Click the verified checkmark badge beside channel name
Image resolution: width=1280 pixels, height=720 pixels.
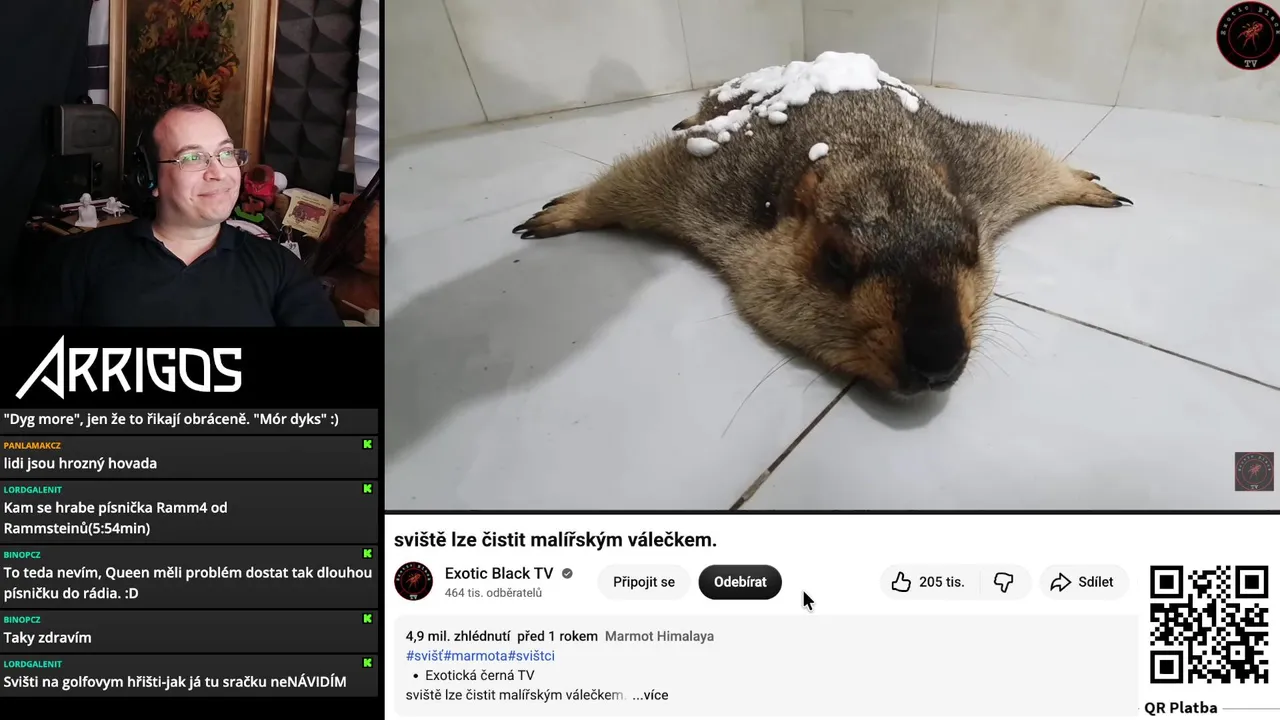[x=567, y=574]
